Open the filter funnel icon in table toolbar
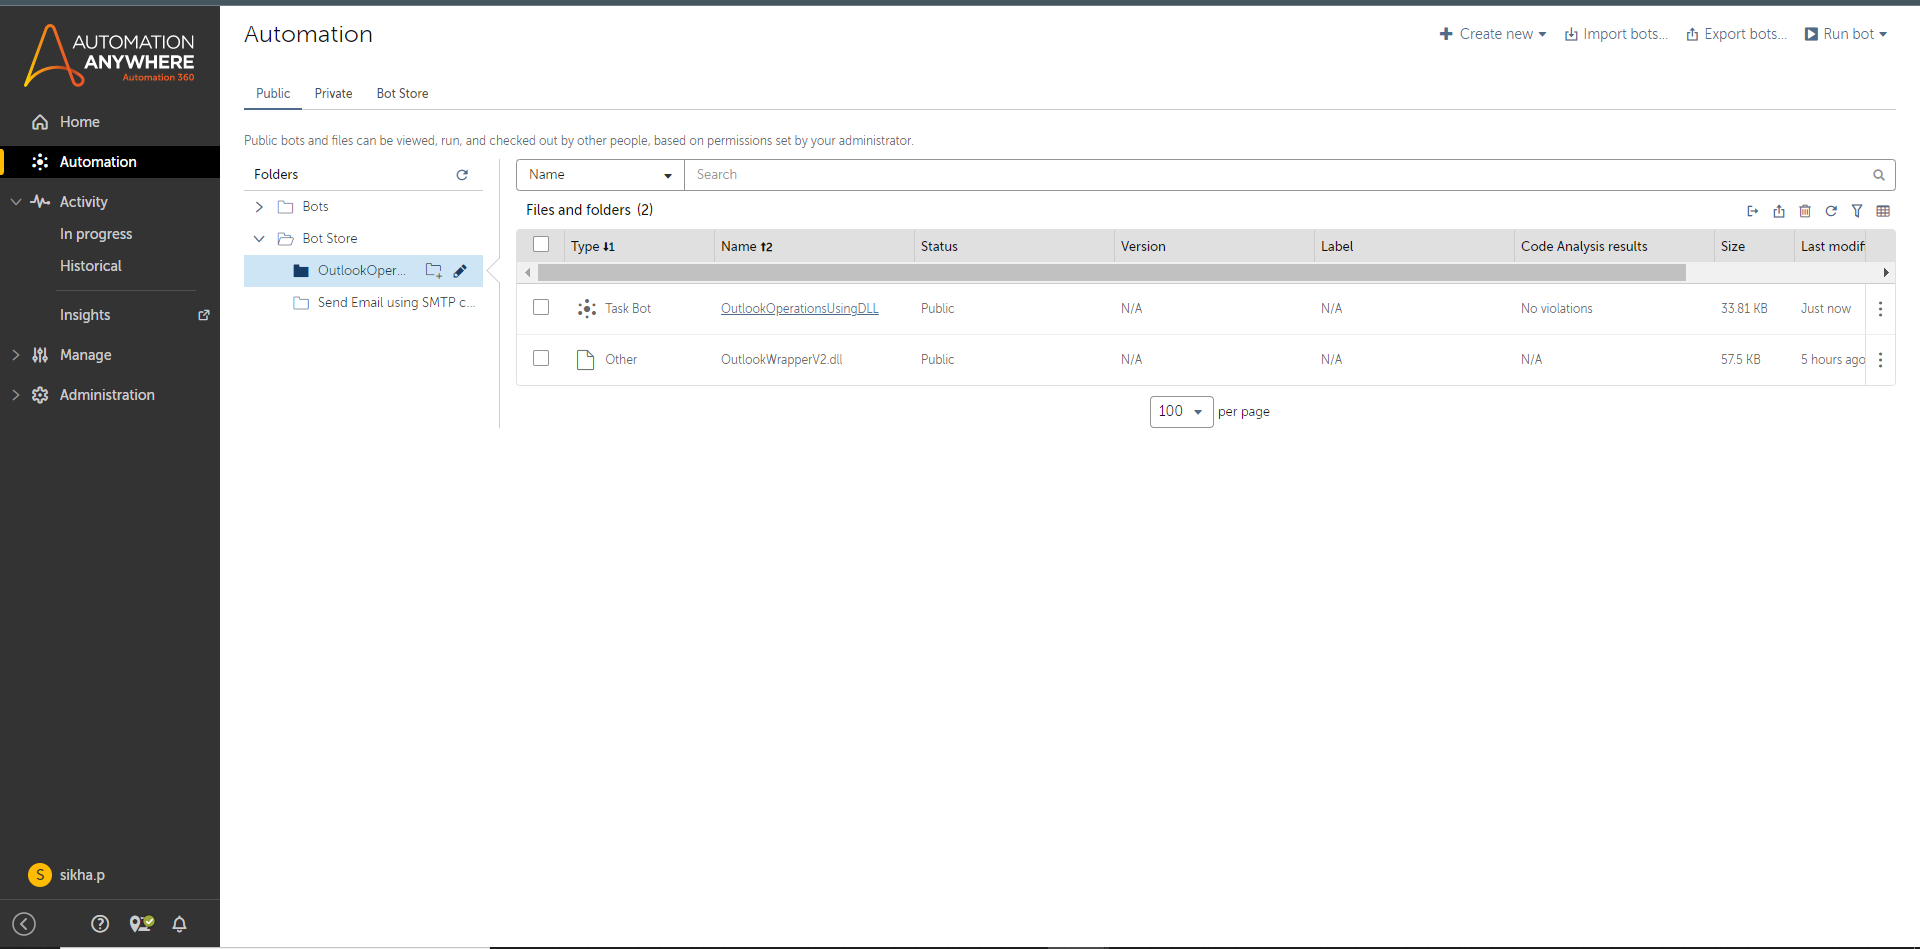1920x949 pixels. (x=1857, y=211)
